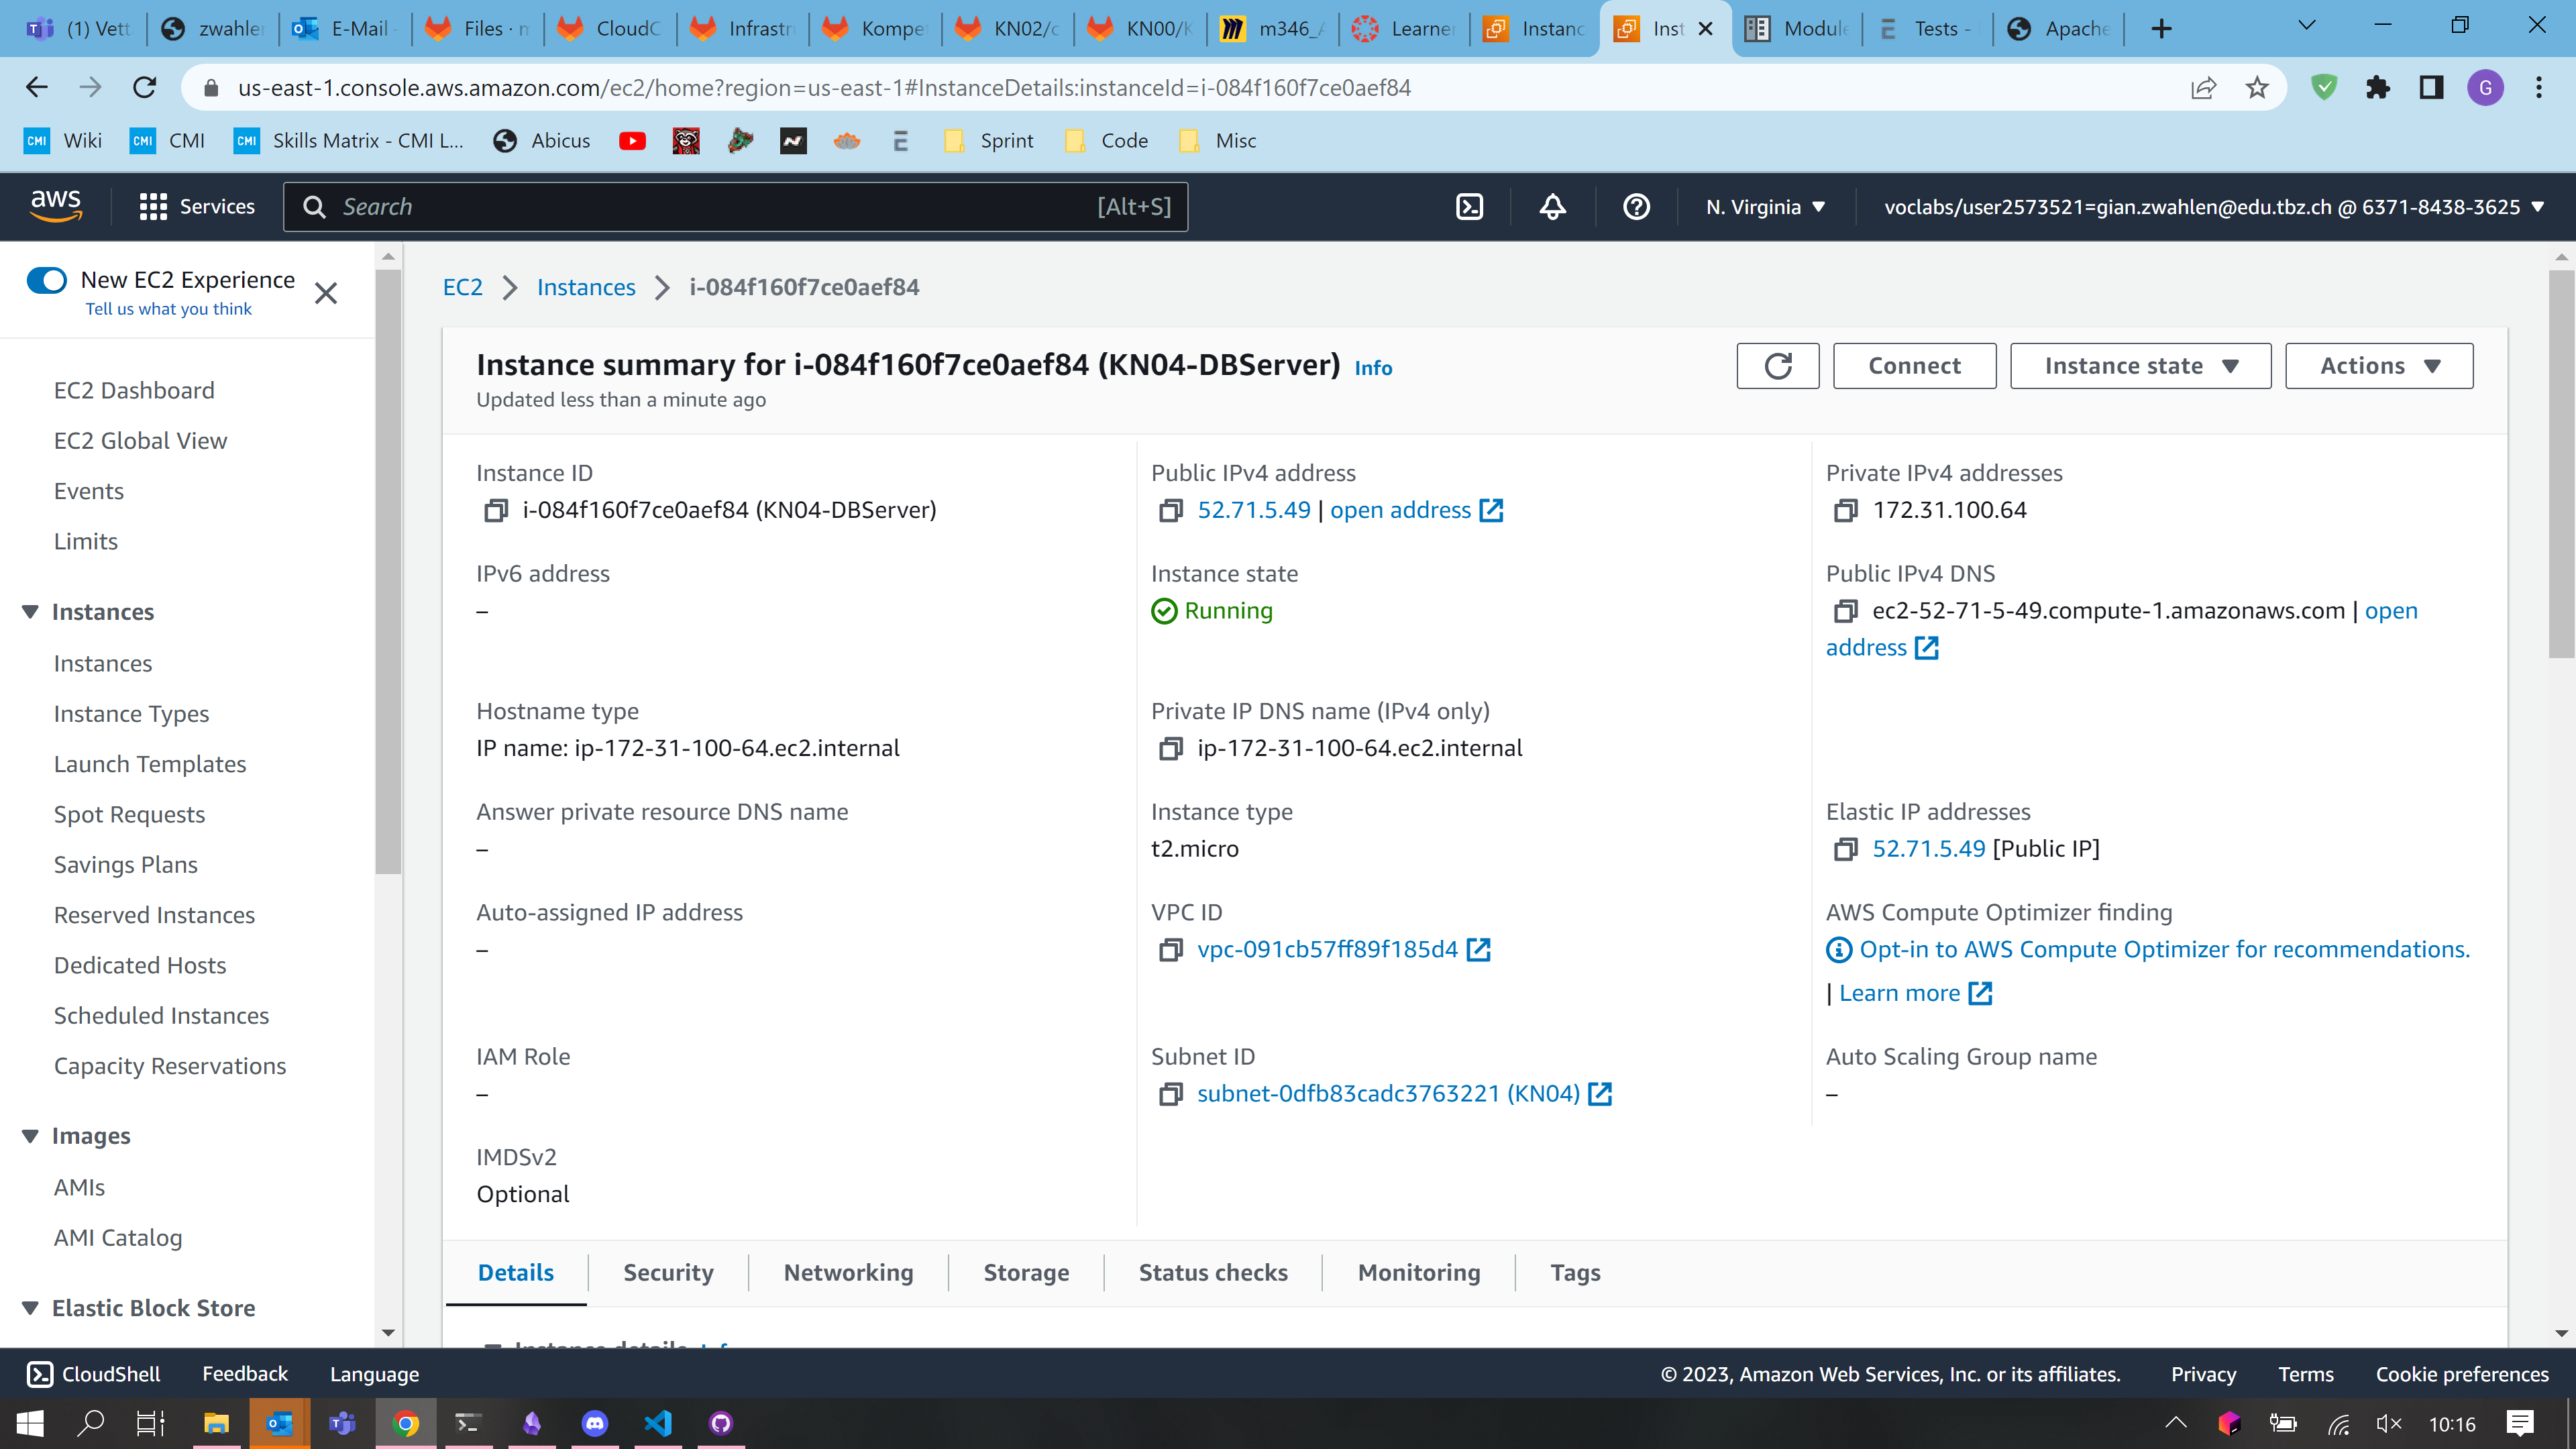Collapse the Instances sidebar section
This screenshot has height=1449, width=2576.
point(30,612)
